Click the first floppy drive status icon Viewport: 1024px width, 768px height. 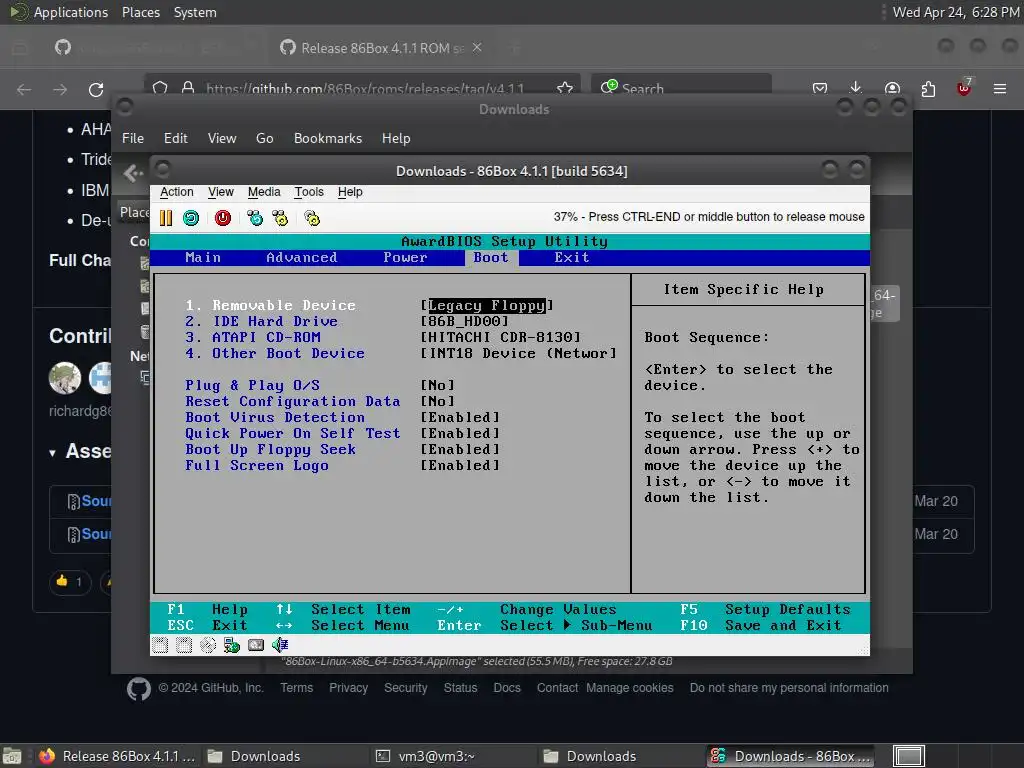(x=160, y=645)
